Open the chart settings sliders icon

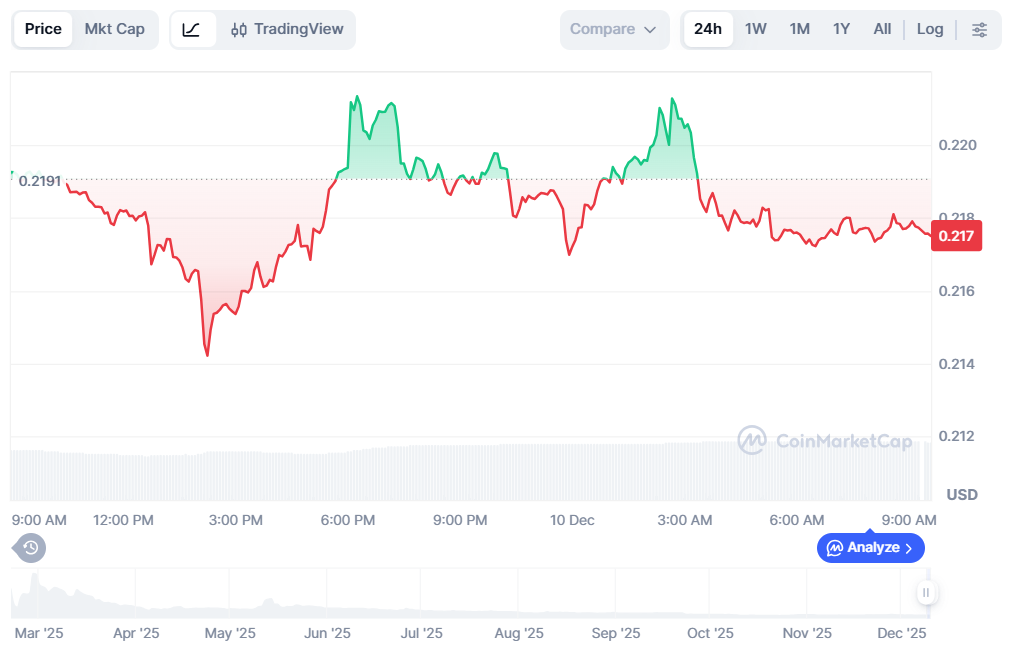979,30
